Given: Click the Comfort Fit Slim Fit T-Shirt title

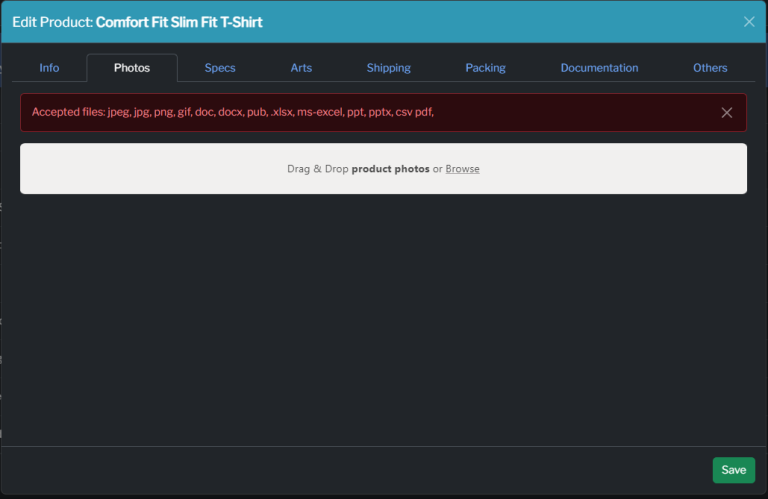Looking at the screenshot, I should [179, 22].
